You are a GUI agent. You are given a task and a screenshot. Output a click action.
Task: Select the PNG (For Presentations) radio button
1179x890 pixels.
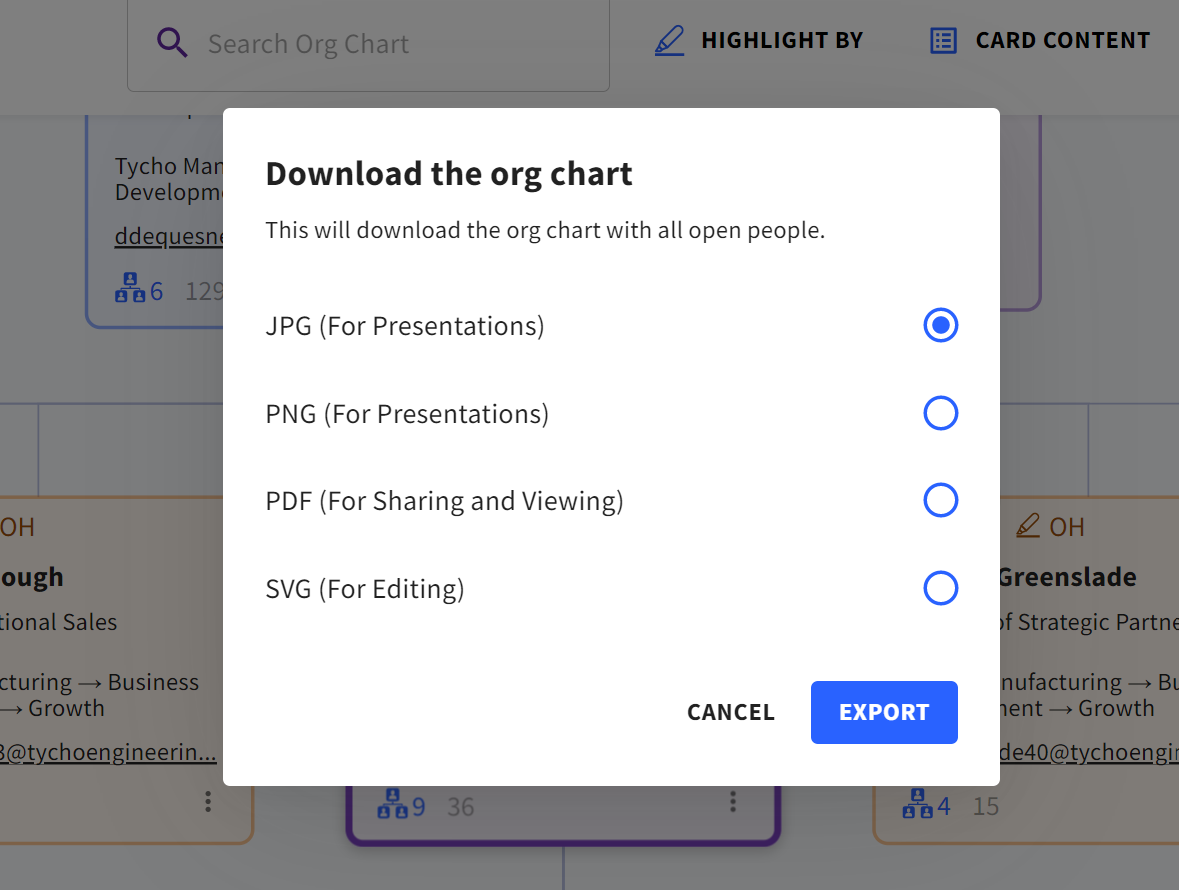[940, 413]
